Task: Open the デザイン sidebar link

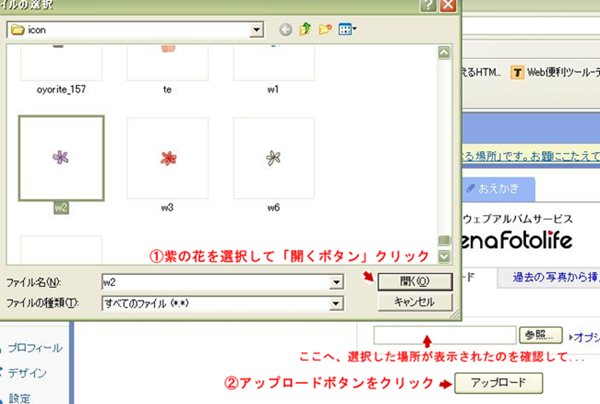Action: point(27,372)
